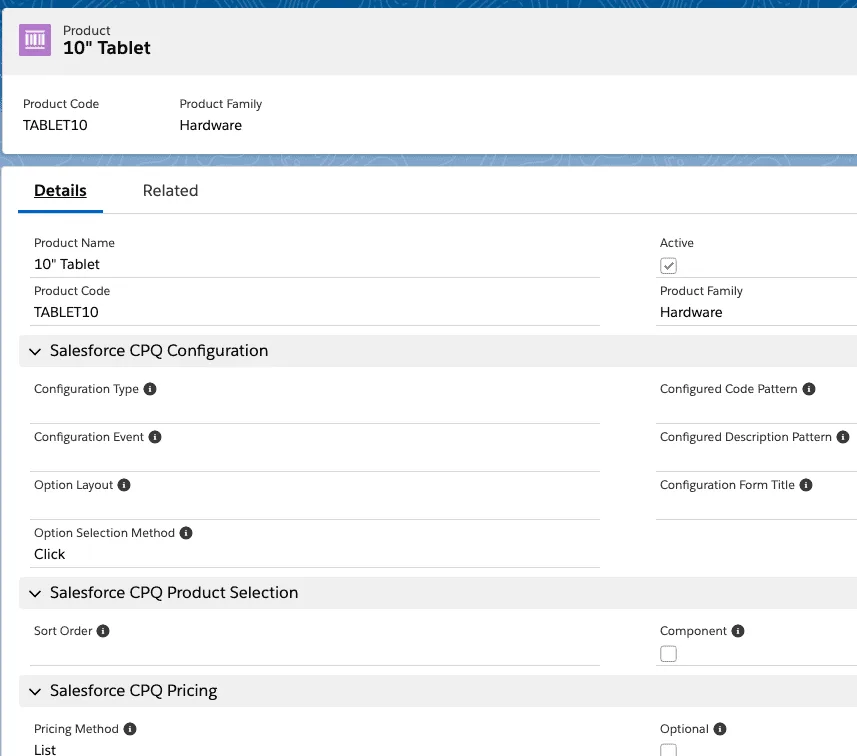Open Pricing Method info icon
Image resolution: width=857 pixels, height=756 pixels.
(130, 729)
